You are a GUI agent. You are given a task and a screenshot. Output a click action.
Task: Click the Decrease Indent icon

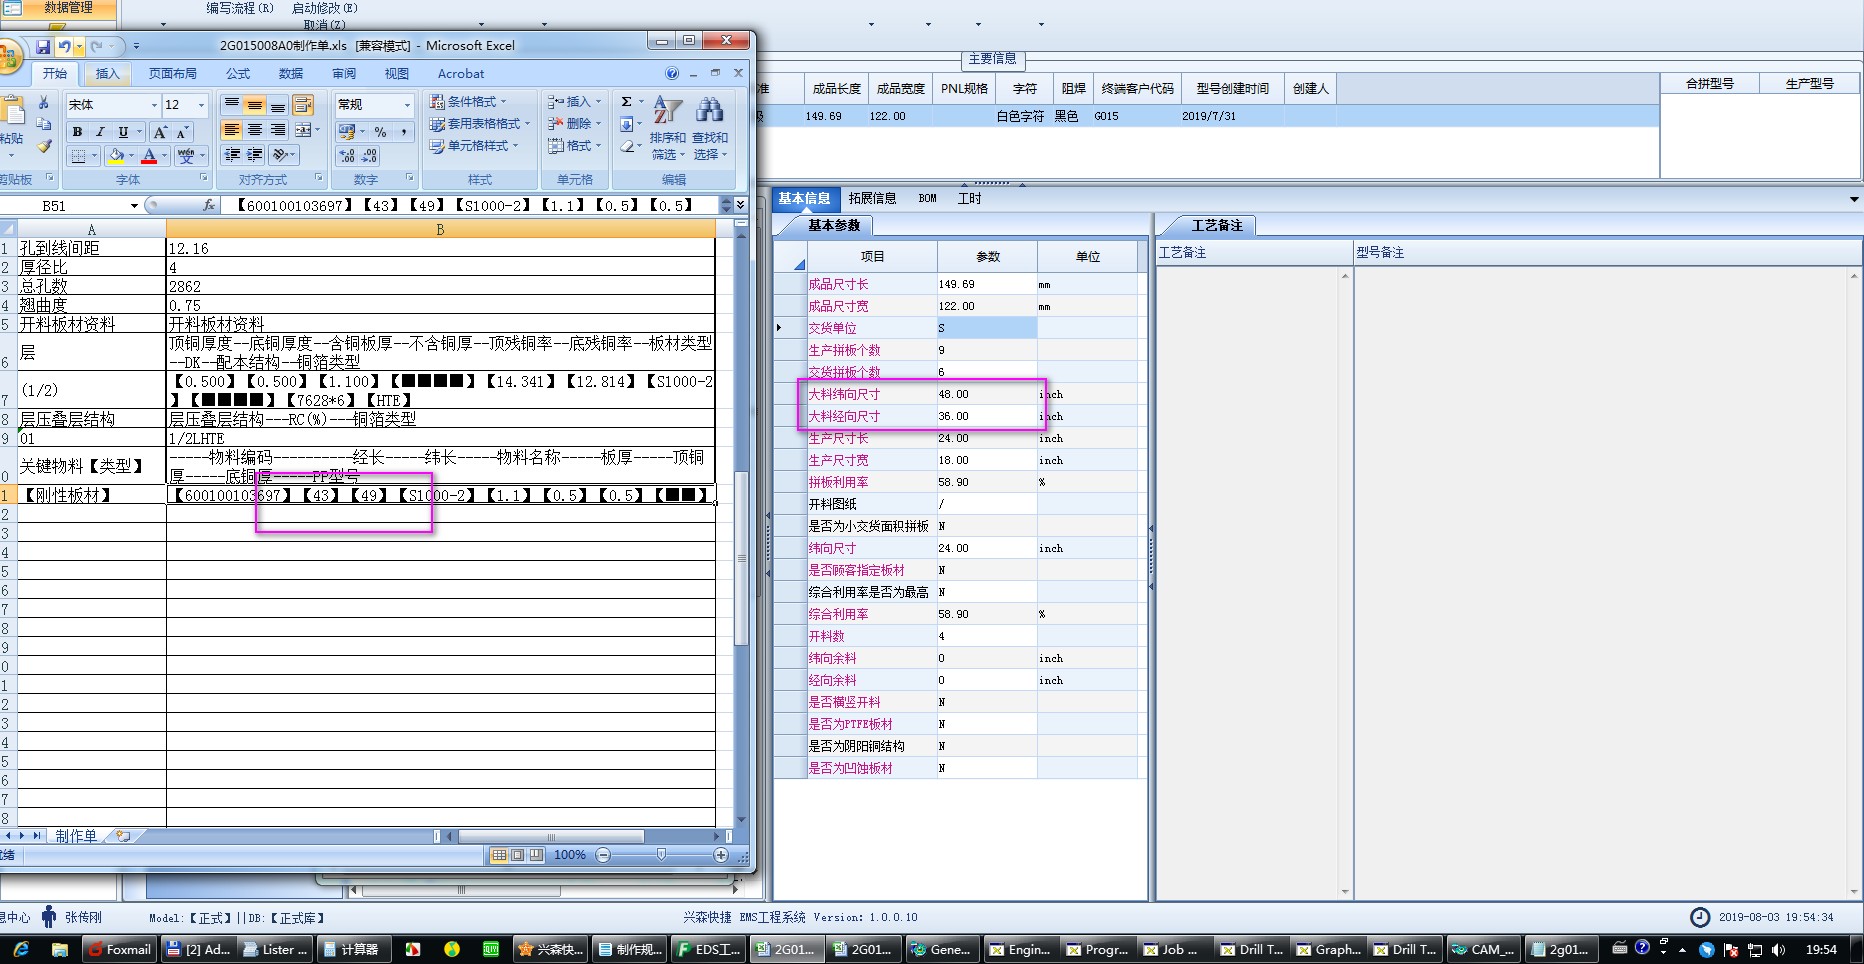tap(232, 155)
